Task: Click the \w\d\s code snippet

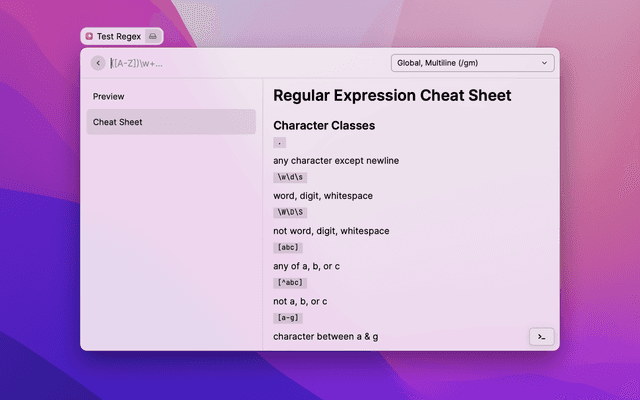Action: [x=292, y=177]
